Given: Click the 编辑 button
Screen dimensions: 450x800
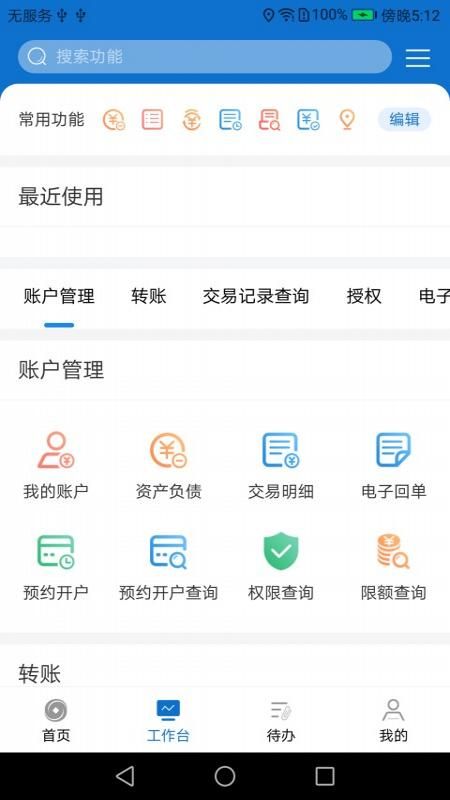Looking at the screenshot, I should [x=404, y=120].
